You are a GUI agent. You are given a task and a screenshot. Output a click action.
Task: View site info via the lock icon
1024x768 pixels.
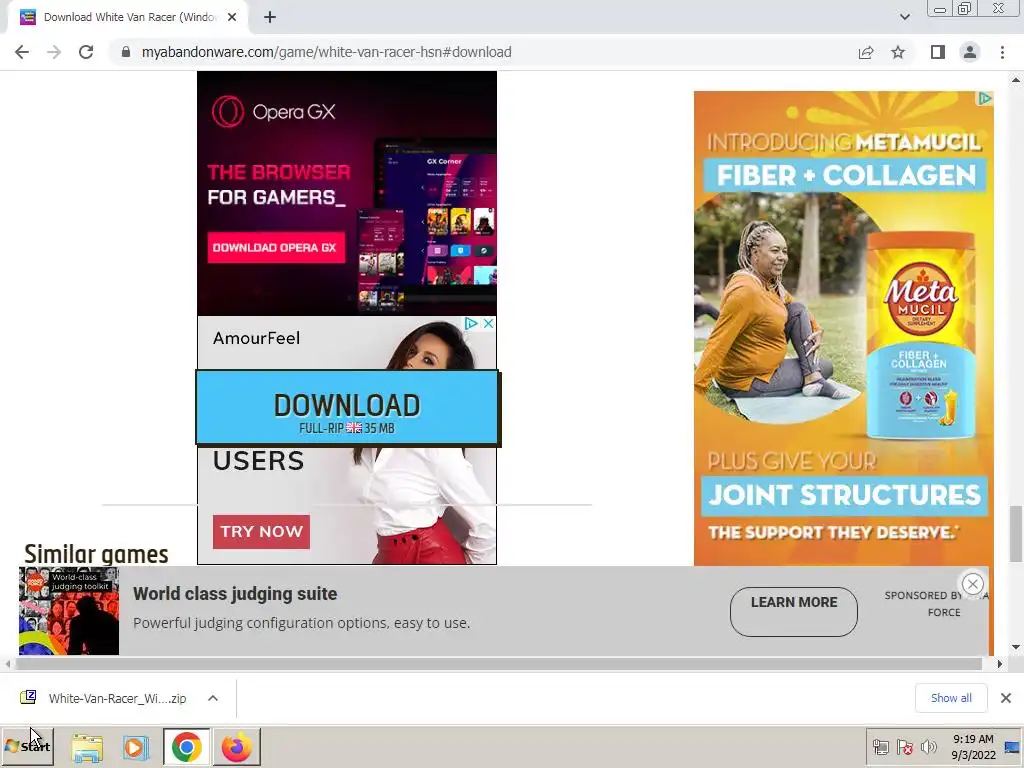pyautogui.click(x=126, y=52)
